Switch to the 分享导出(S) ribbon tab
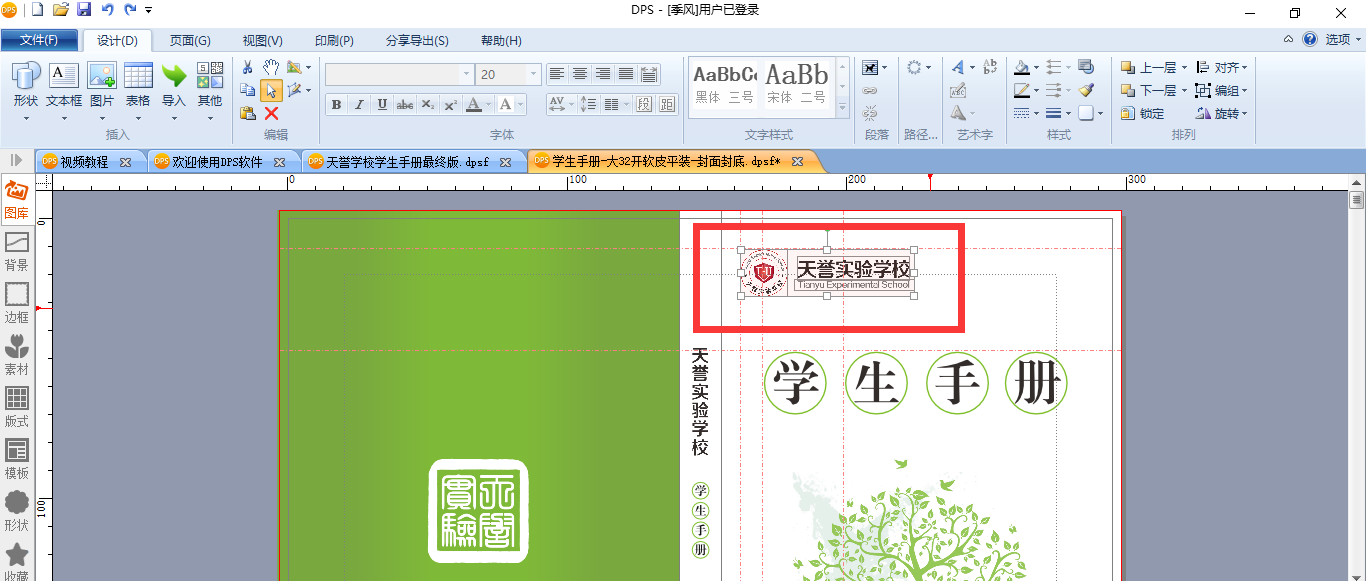Screen dimensions: 1366x581 [x=417, y=41]
